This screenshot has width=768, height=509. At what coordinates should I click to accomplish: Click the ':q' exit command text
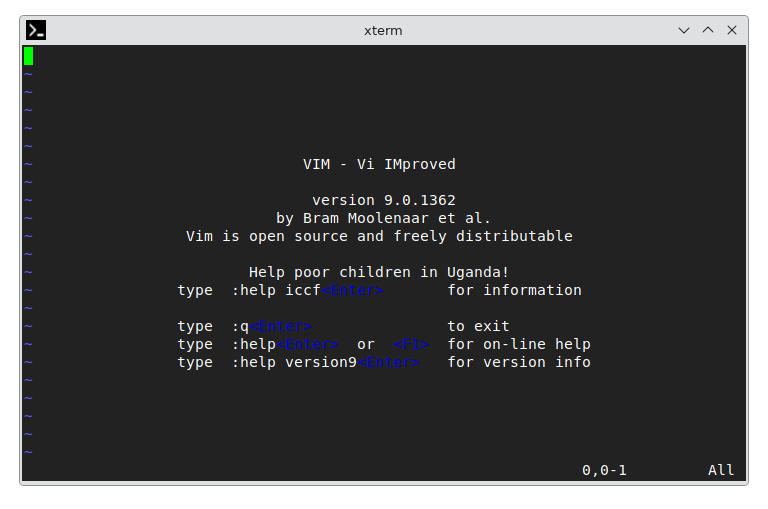click(x=240, y=326)
